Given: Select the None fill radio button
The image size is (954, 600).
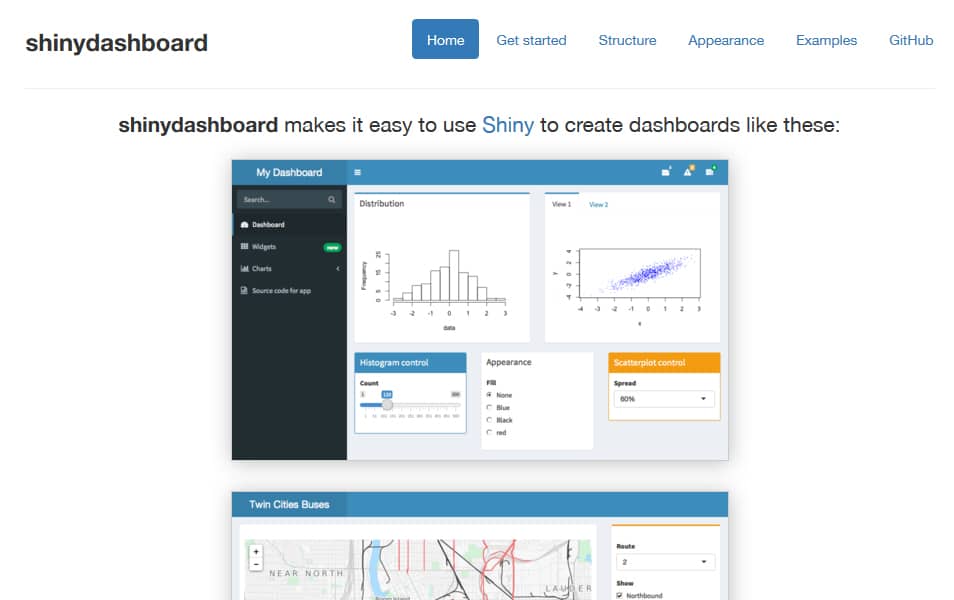Looking at the screenshot, I should pos(489,395).
